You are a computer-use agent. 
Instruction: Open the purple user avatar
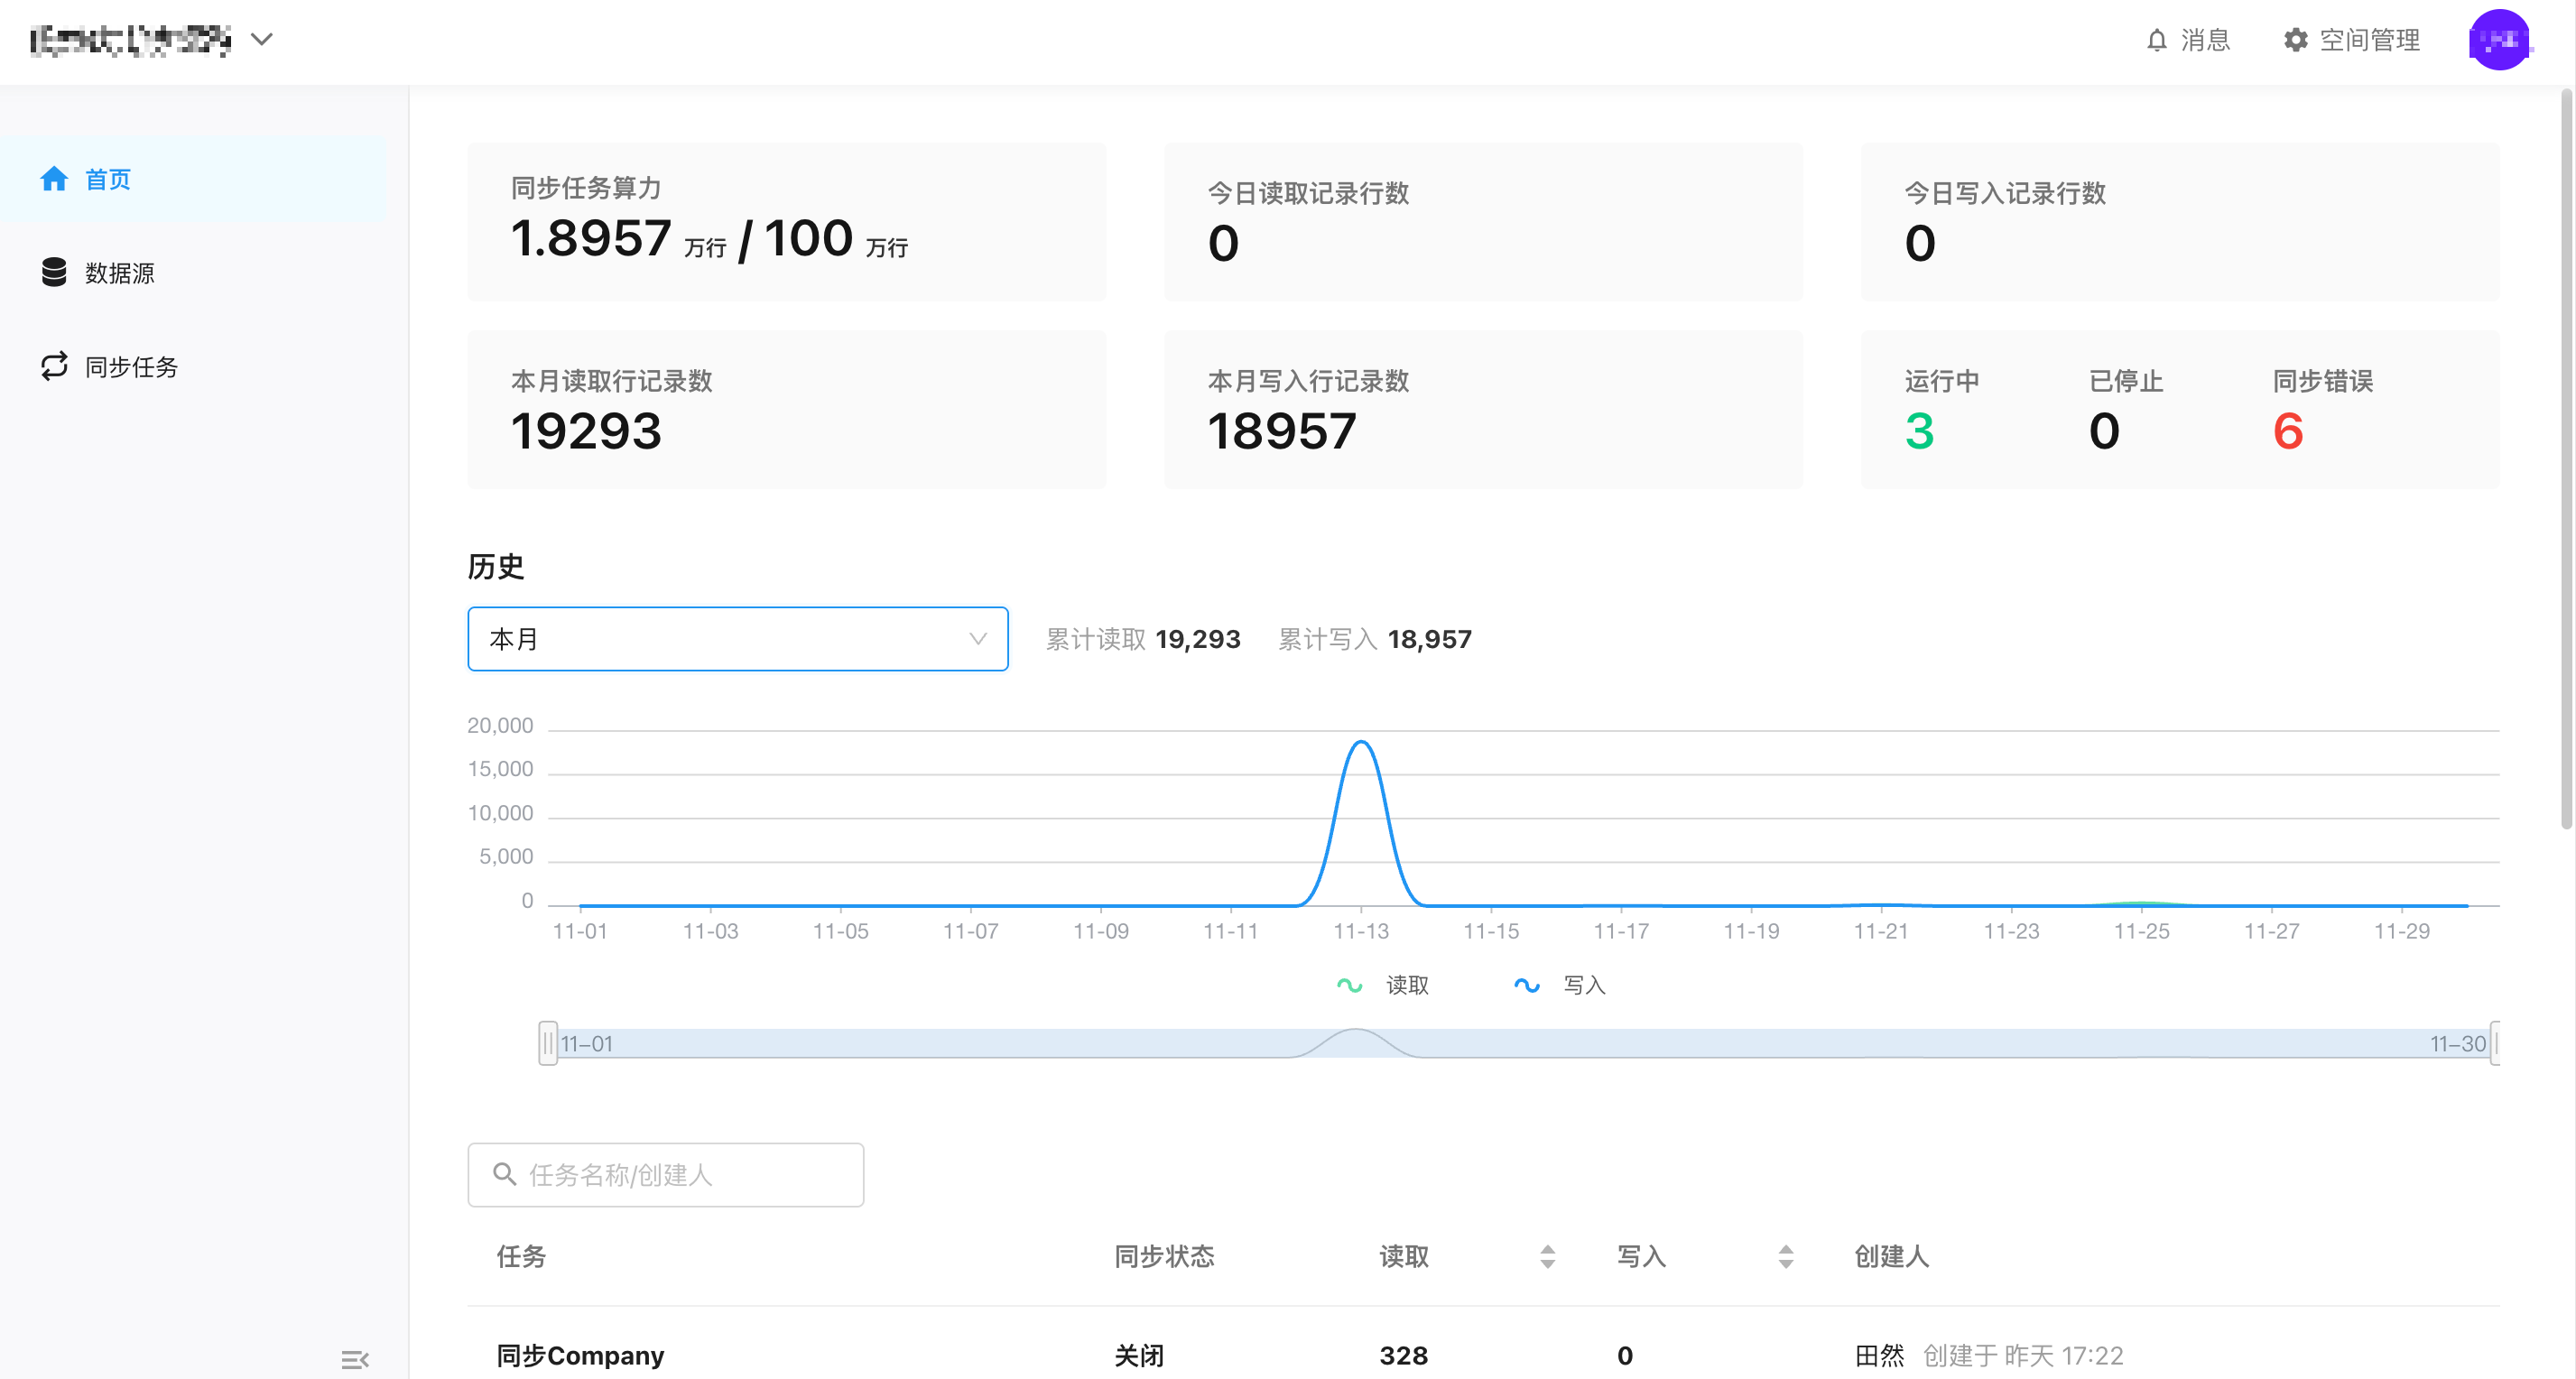2498,40
